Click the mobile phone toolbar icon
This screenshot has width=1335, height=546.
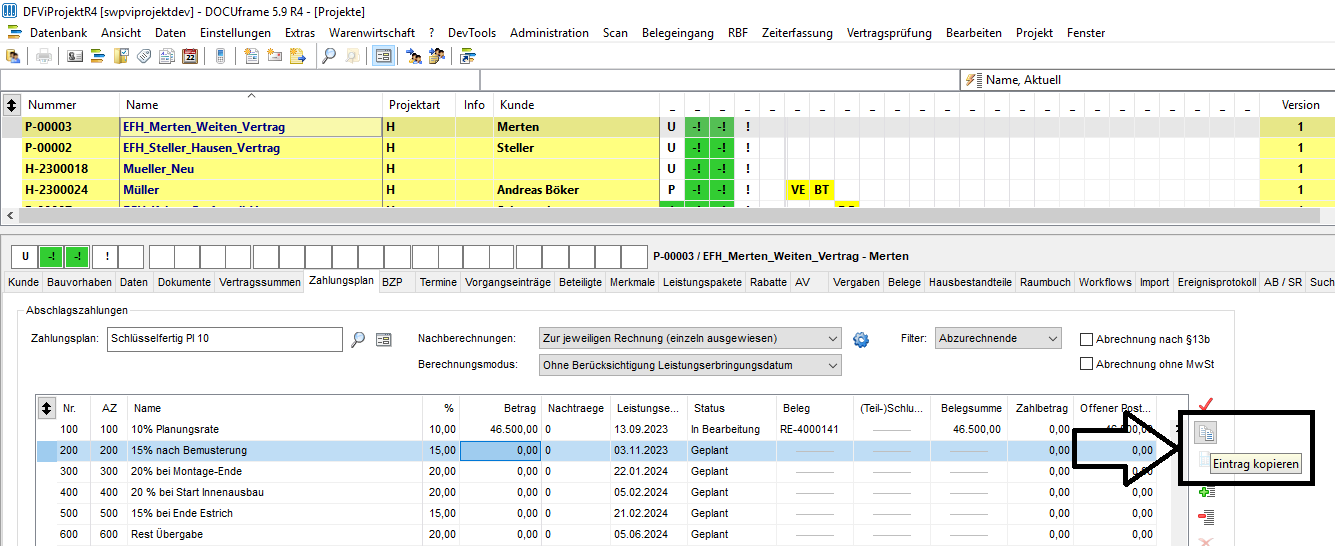point(221,56)
